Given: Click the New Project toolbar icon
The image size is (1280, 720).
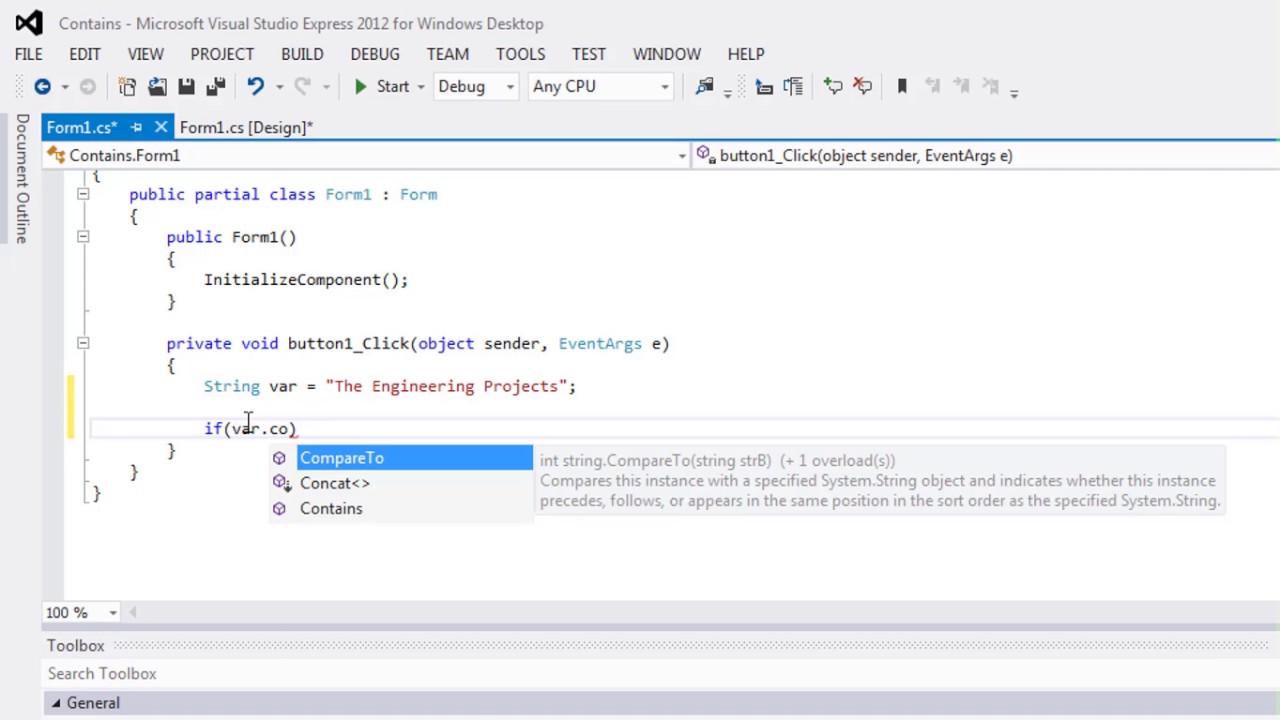Looking at the screenshot, I should point(127,87).
